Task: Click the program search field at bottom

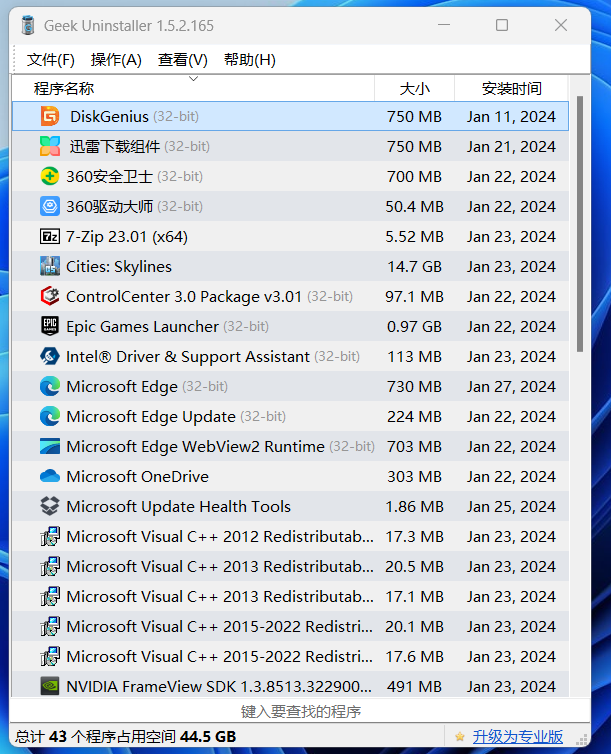Action: tap(300, 711)
